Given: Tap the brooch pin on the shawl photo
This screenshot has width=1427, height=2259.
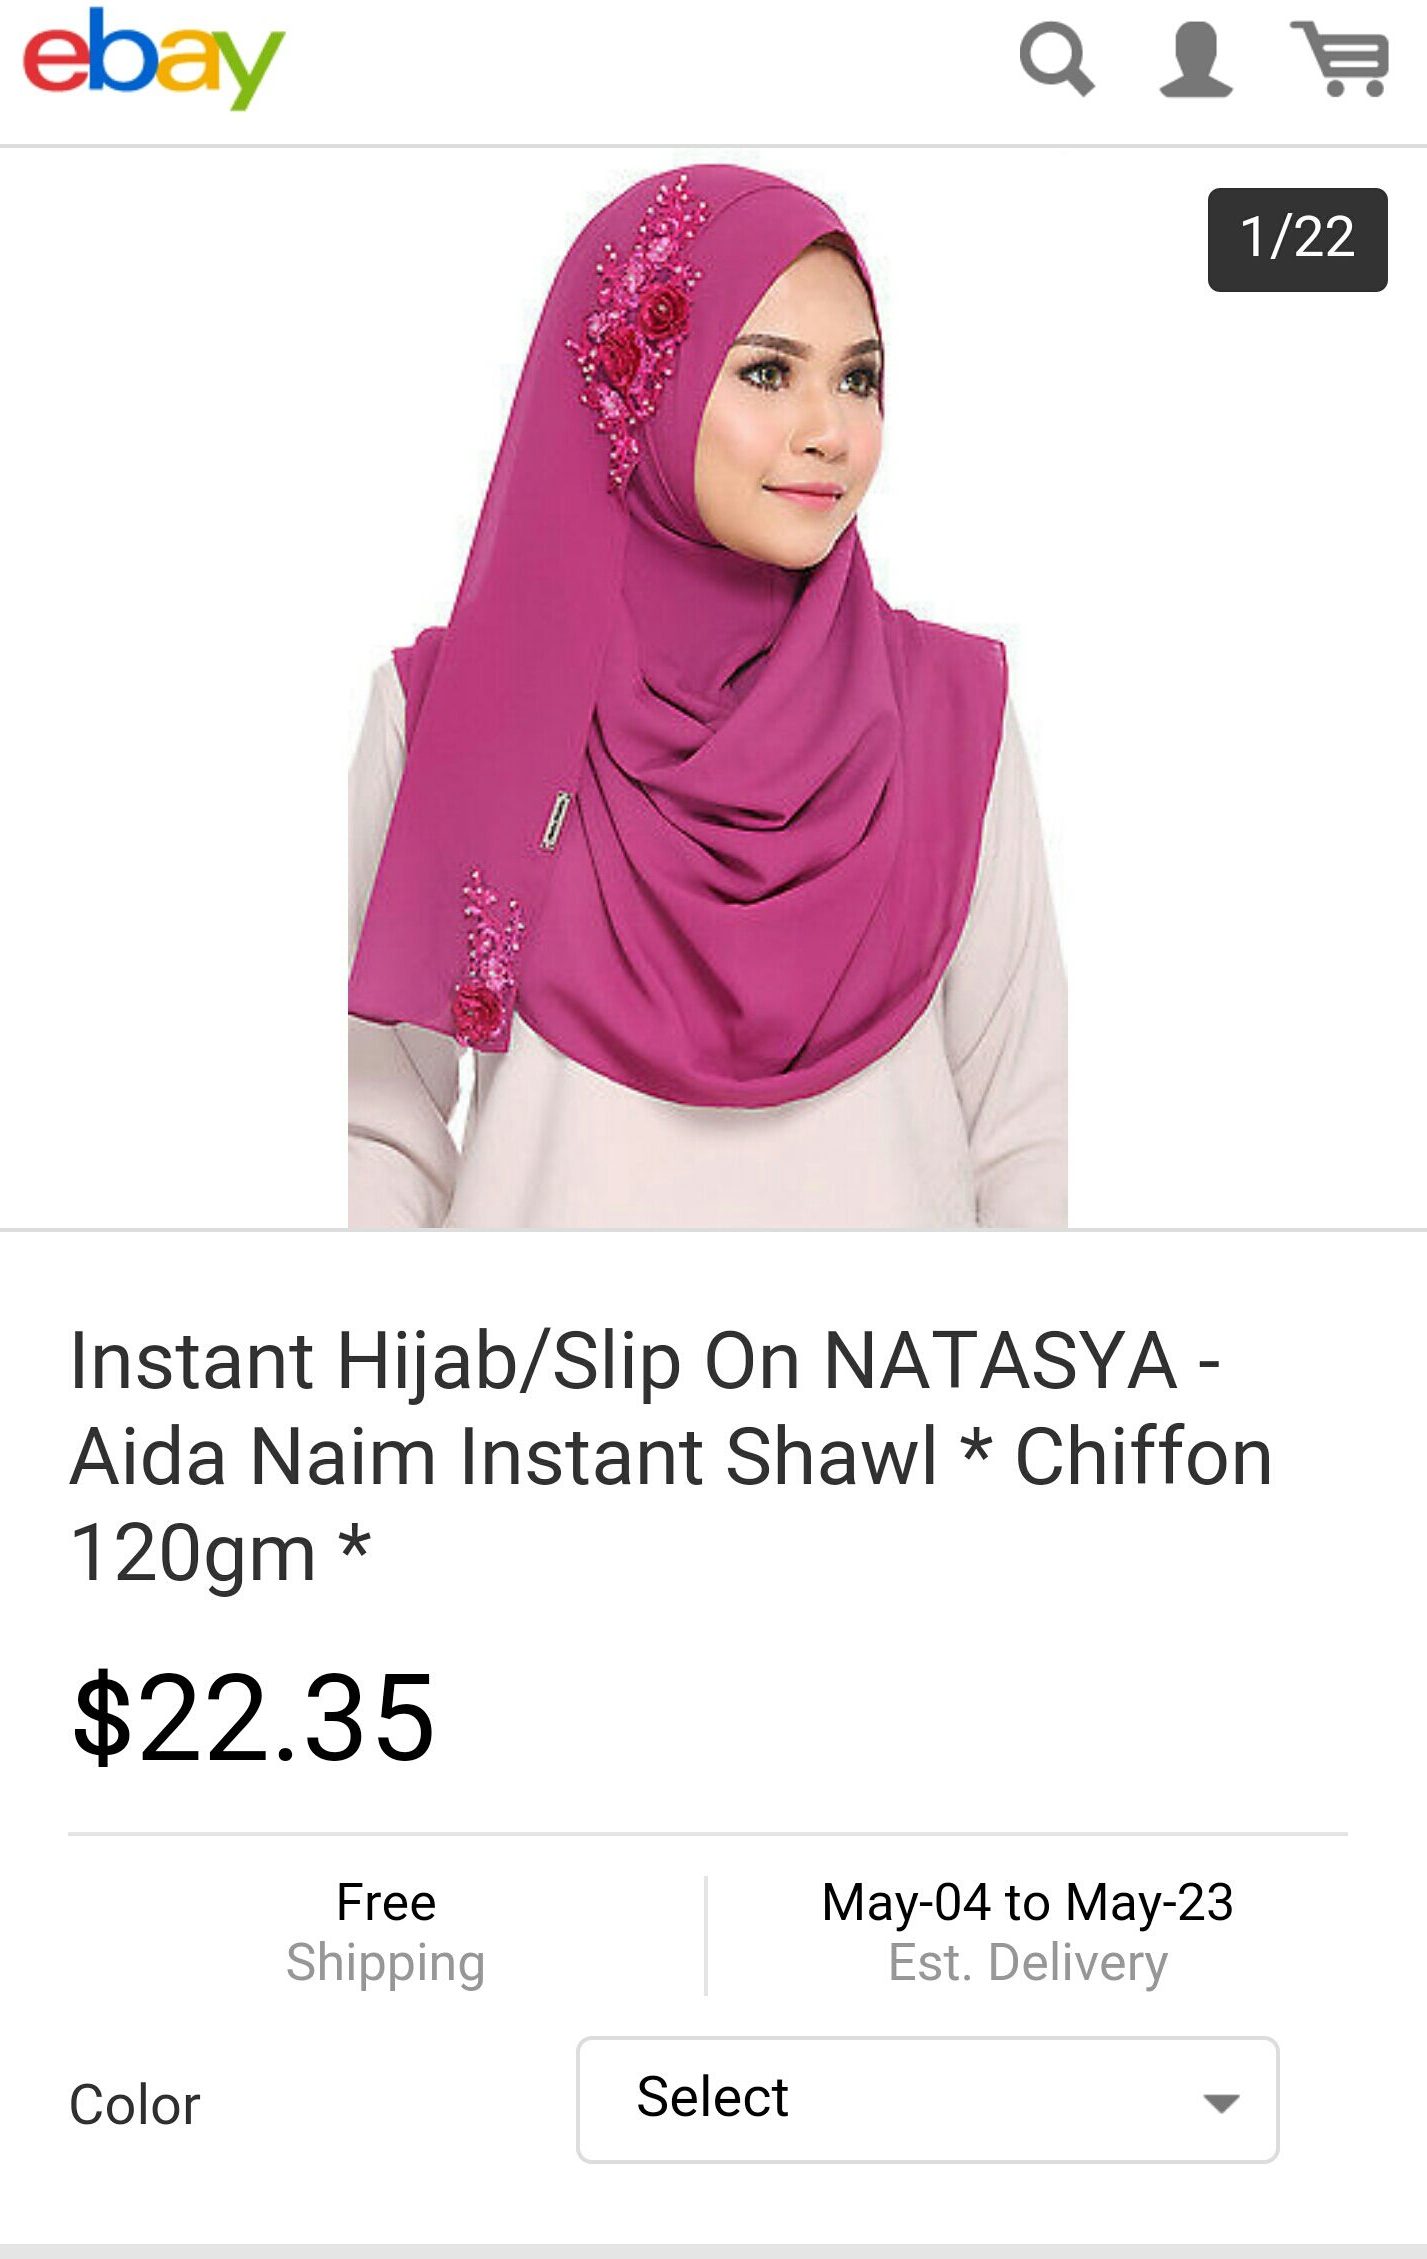Looking at the screenshot, I should (556, 820).
